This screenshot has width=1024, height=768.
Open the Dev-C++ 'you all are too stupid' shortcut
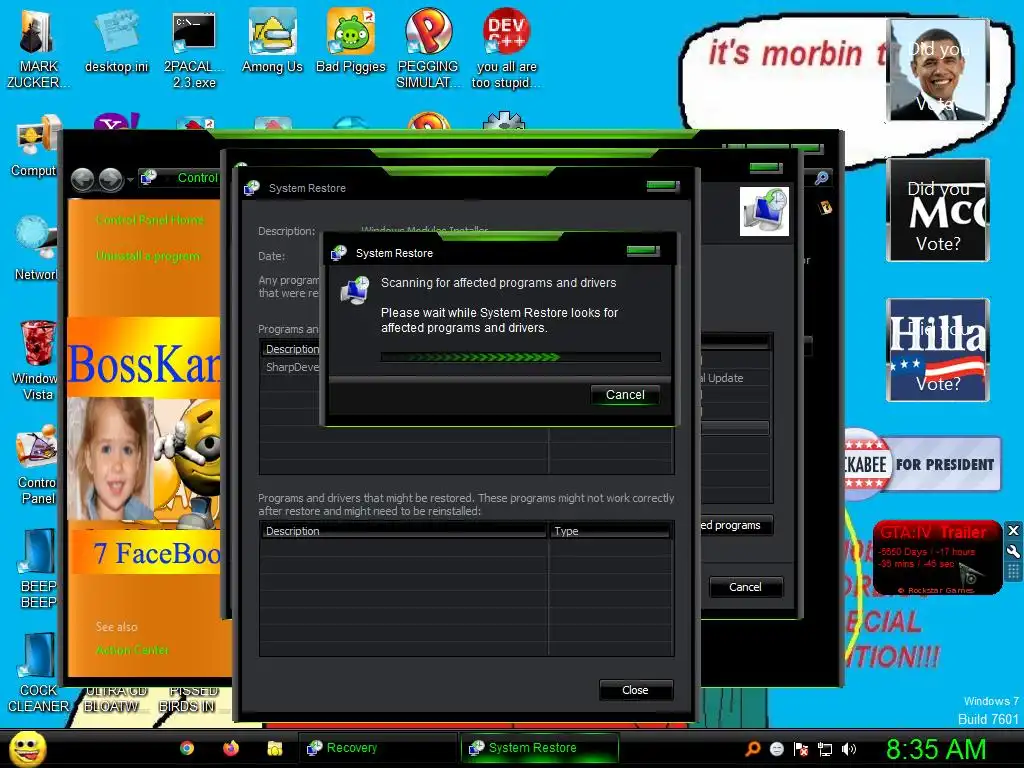[x=506, y=48]
